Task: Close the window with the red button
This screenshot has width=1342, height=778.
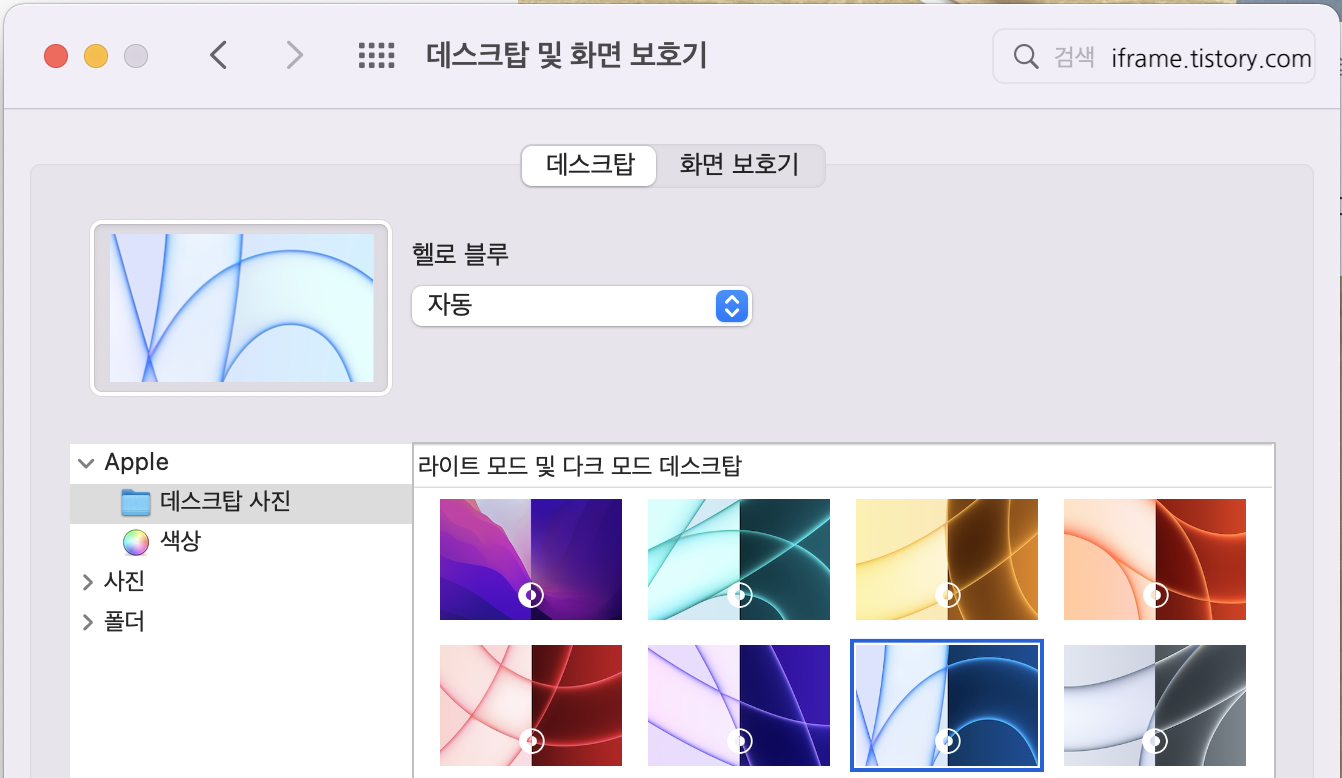Action: click(56, 56)
